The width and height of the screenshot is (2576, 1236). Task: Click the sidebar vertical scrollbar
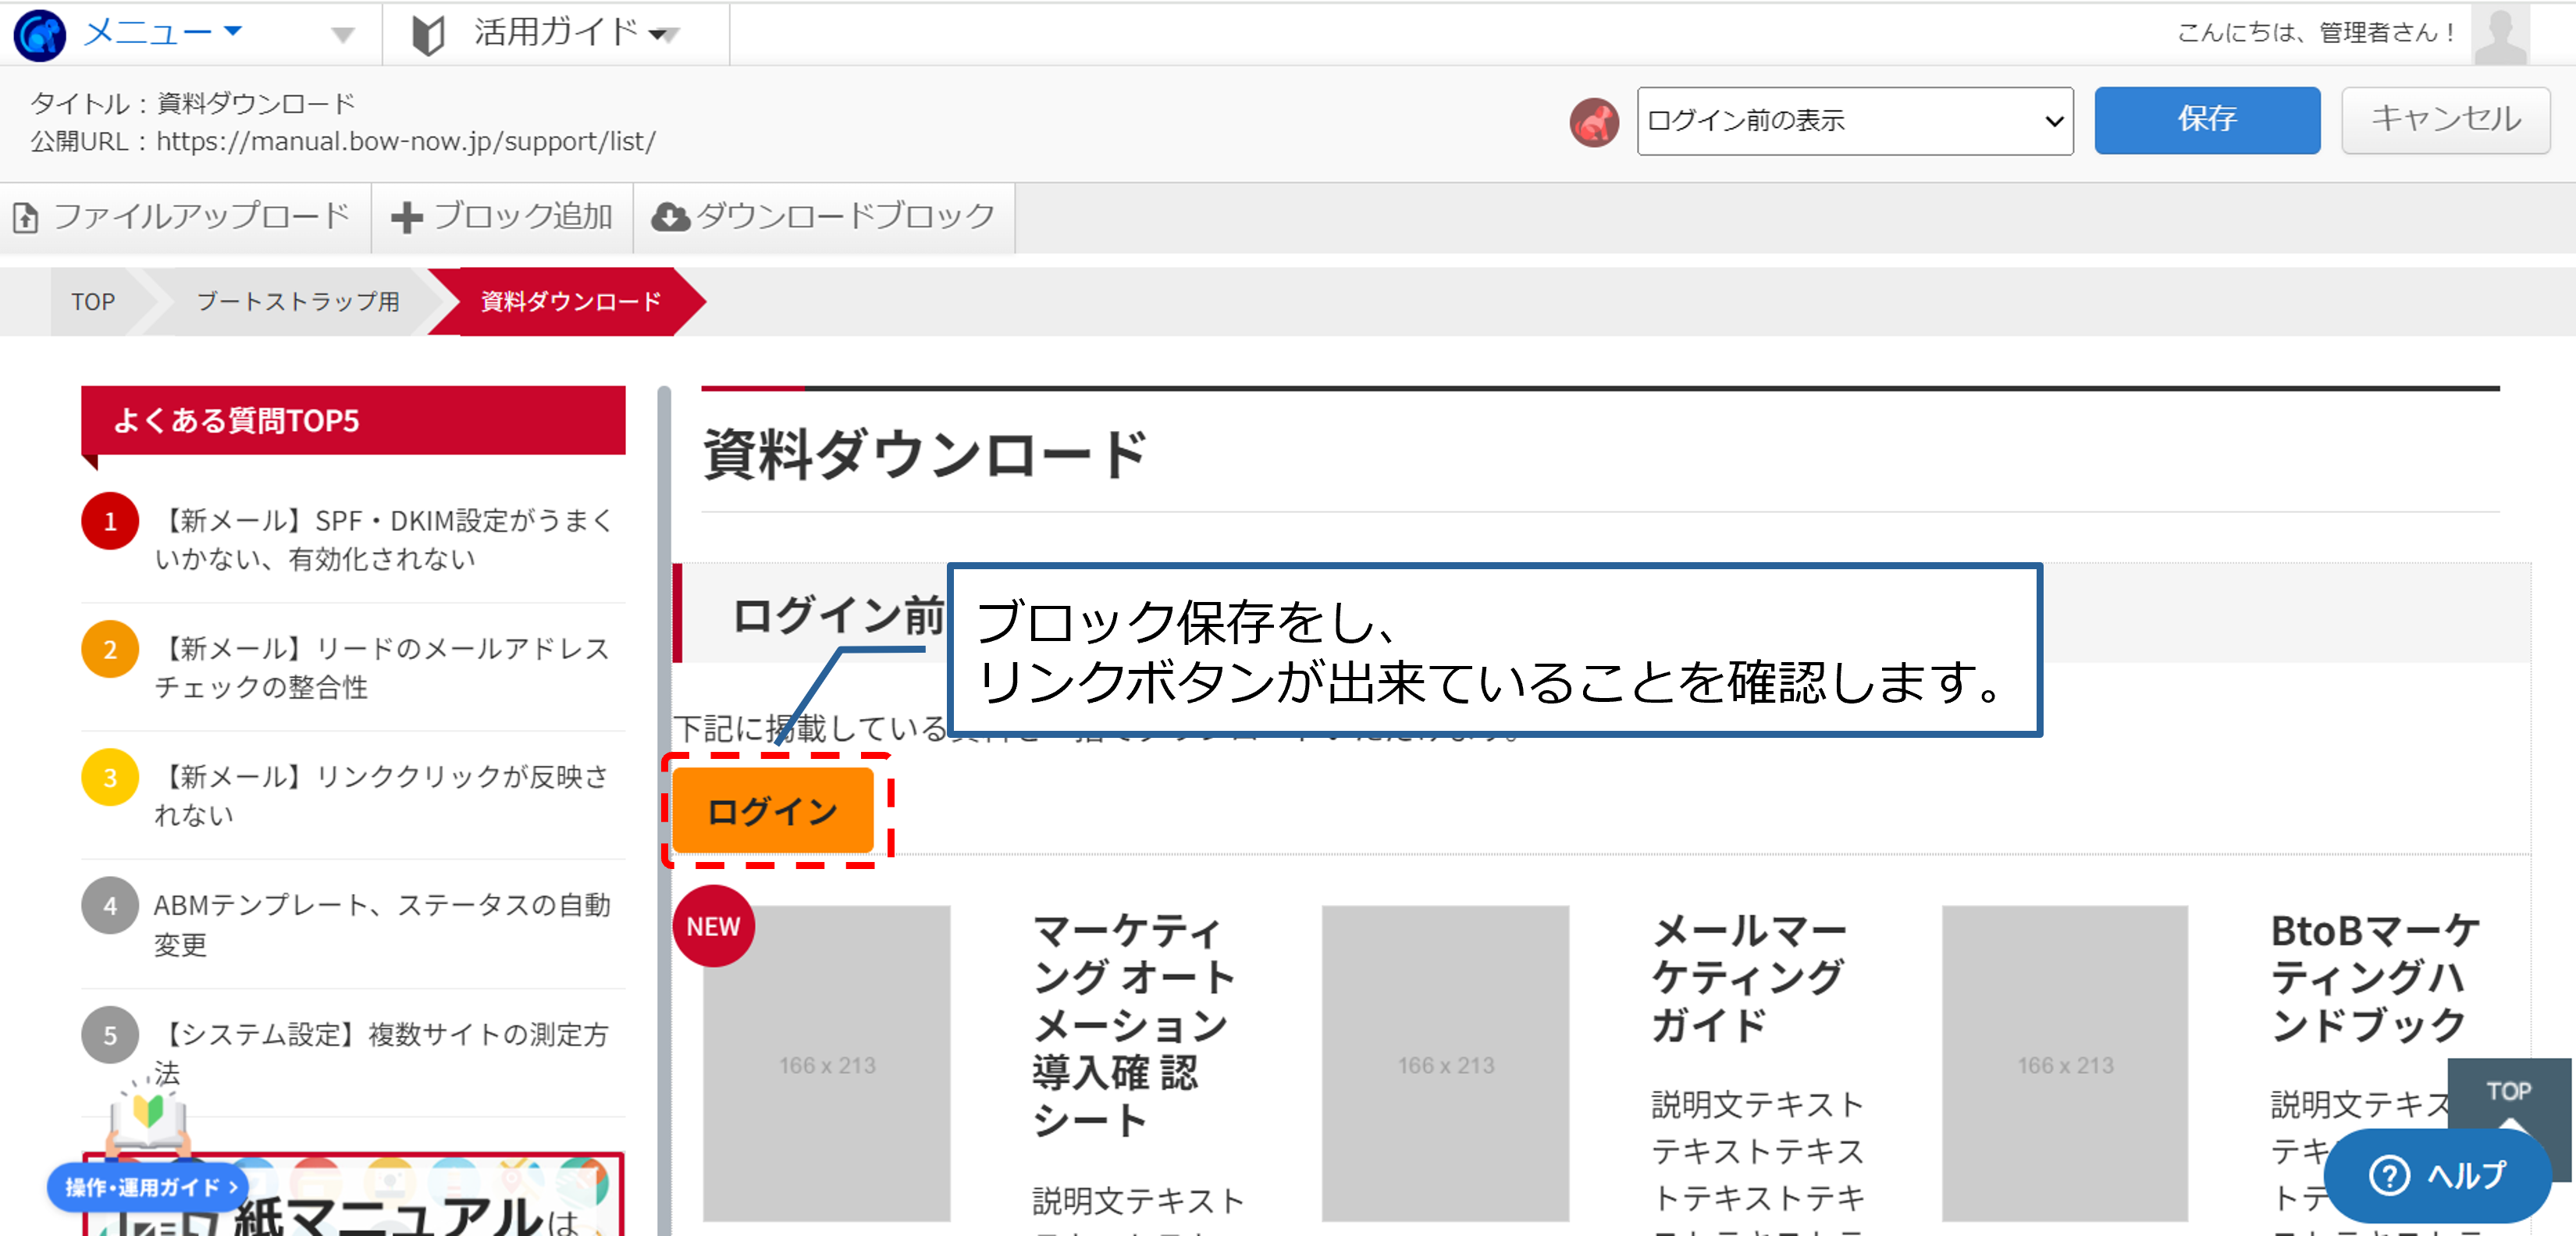[x=663, y=810]
